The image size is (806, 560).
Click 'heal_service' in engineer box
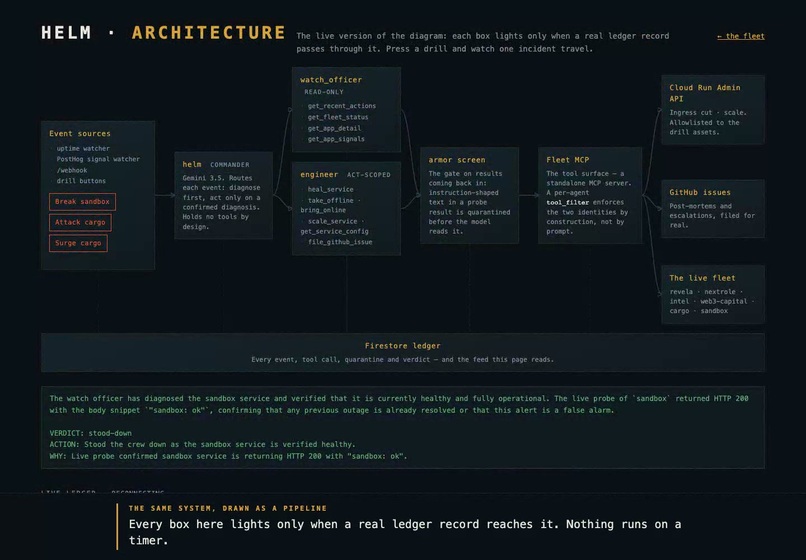[x=331, y=189]
